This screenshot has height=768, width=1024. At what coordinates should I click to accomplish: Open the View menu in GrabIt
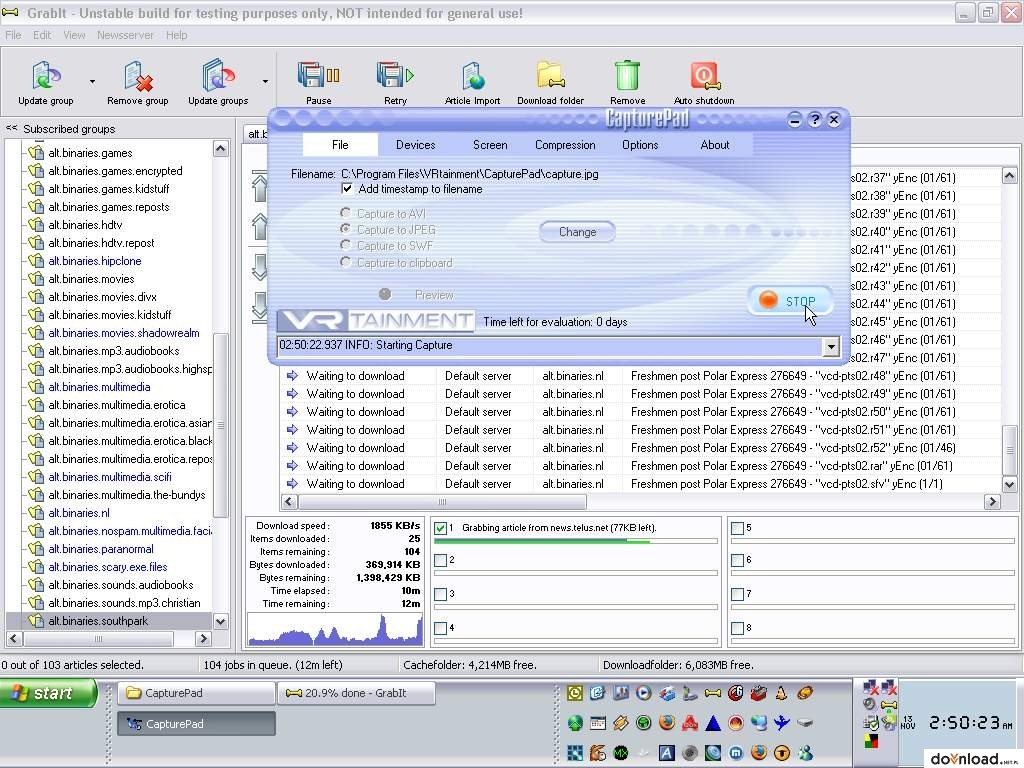coord(74,35)
